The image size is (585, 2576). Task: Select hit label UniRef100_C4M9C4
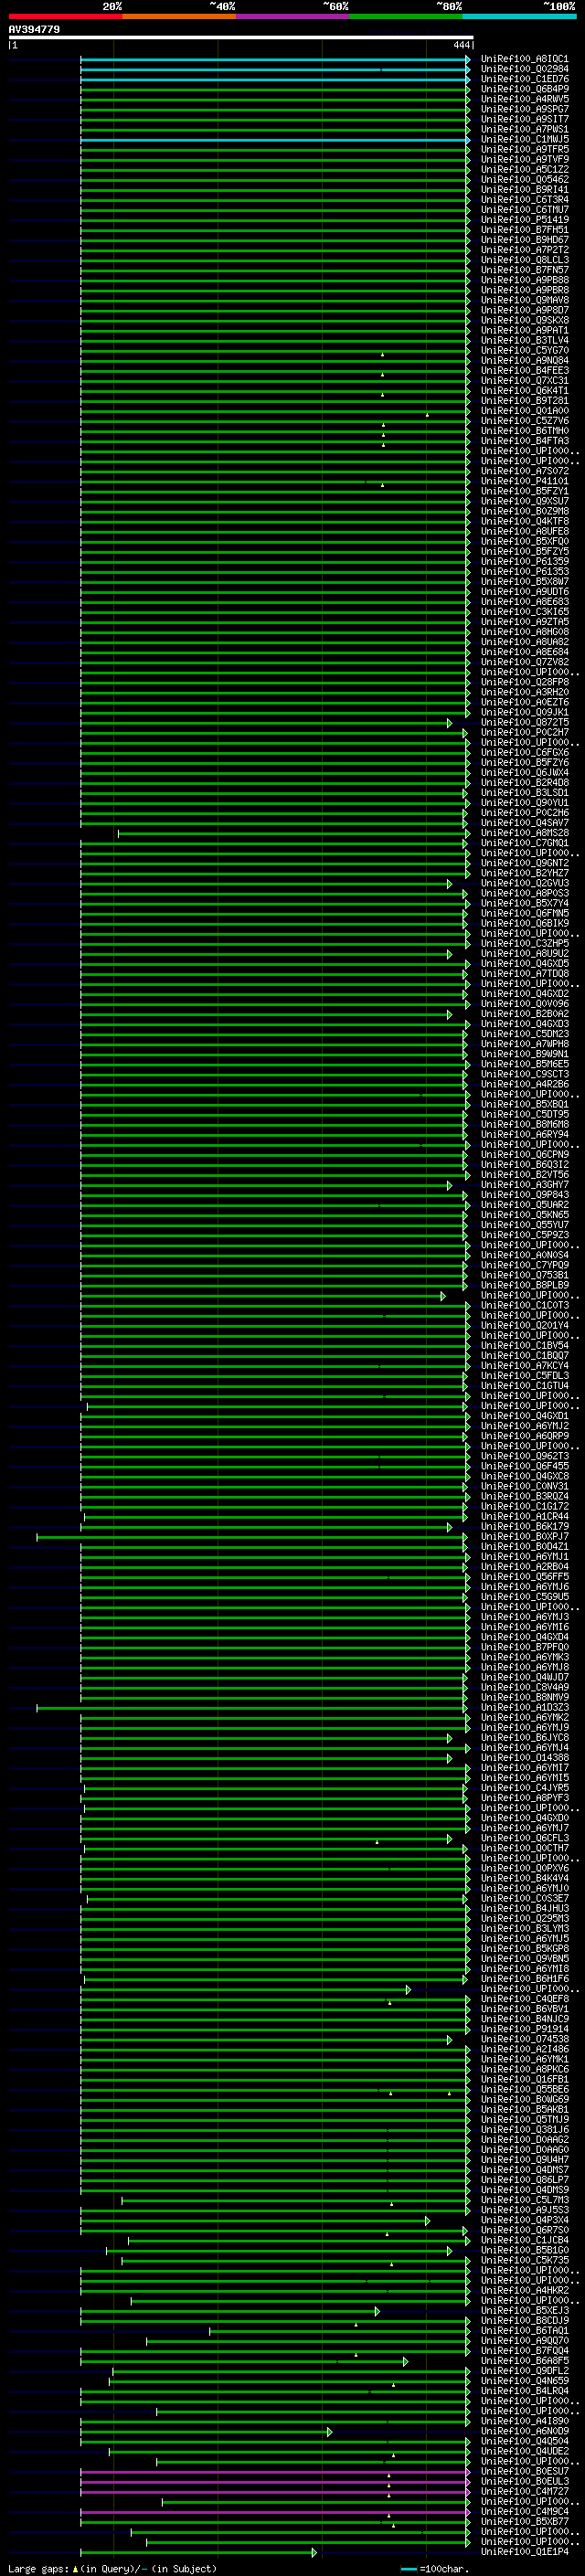[x=524, y=2511]
